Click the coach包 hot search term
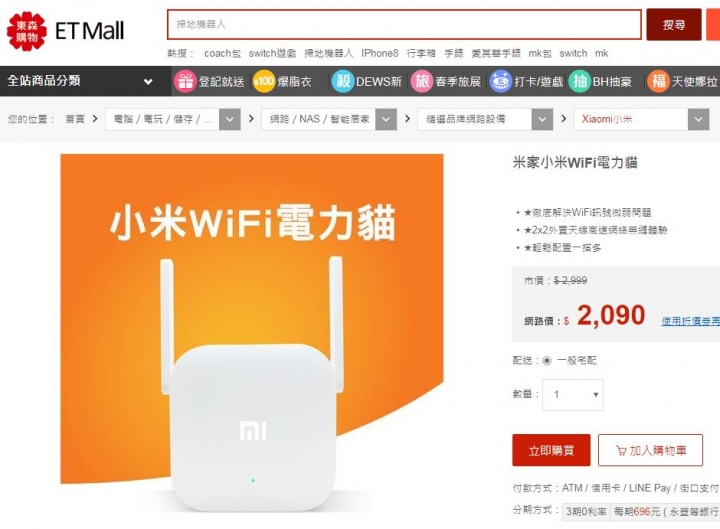 tap(222, 53)
